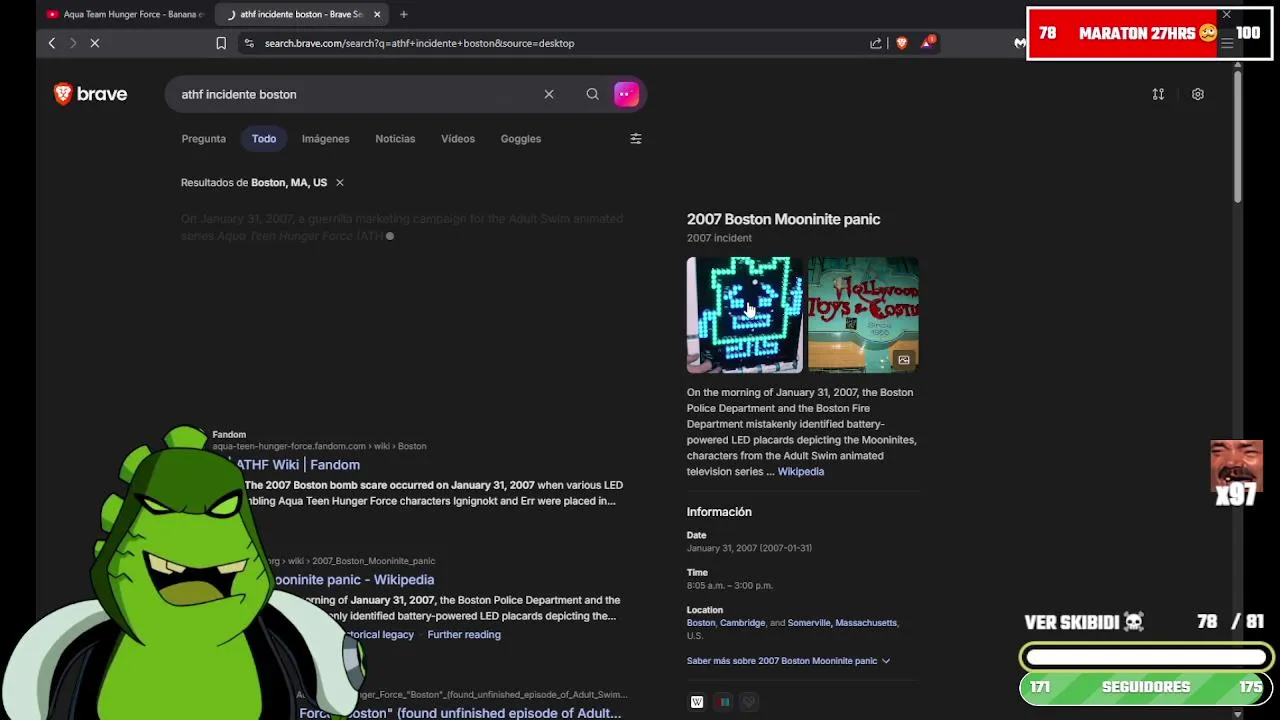This screenshot has height=720, width=1280.
Task: Open the Wikipedia link in the infobox description
Action: [x=801, y=472]
